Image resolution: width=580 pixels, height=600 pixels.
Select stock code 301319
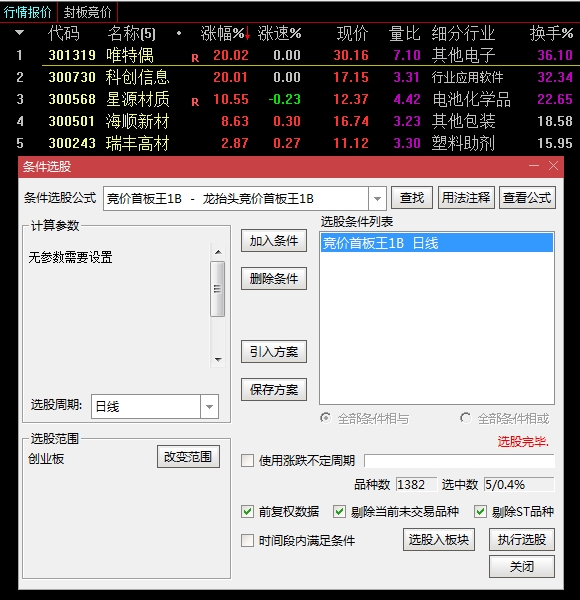[72, 55]
